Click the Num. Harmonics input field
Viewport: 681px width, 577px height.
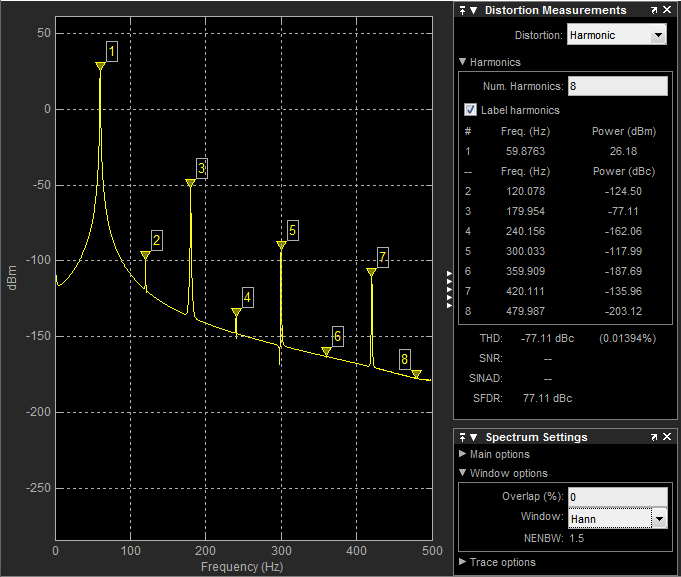pos(616,86)
